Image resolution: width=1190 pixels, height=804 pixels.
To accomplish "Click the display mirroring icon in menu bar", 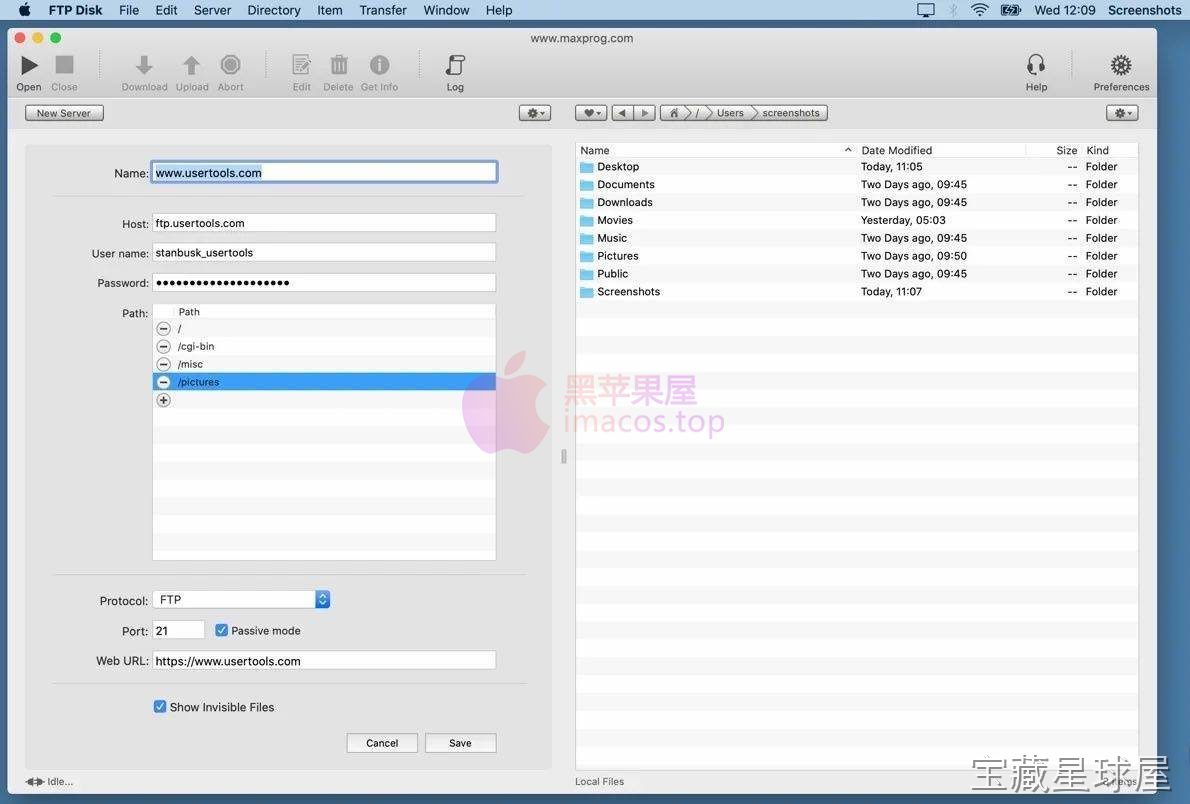I will tap(926, 10).
